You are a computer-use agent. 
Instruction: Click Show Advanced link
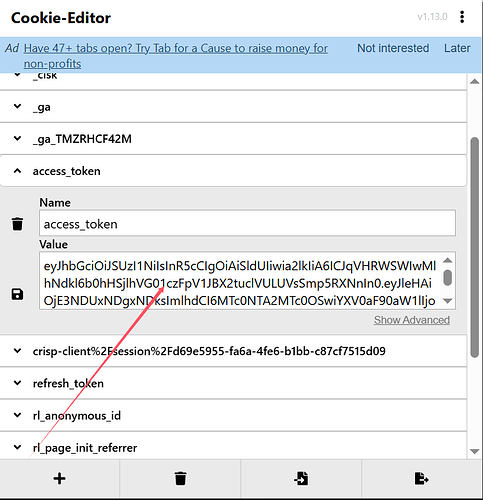pos(412,320)
